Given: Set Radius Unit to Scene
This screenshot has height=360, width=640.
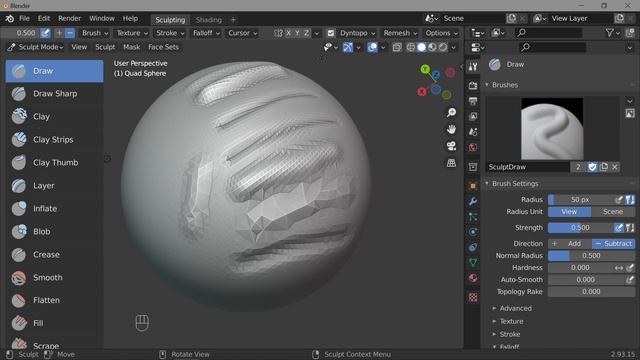Looking at the screenshot, I should [613, 212].
